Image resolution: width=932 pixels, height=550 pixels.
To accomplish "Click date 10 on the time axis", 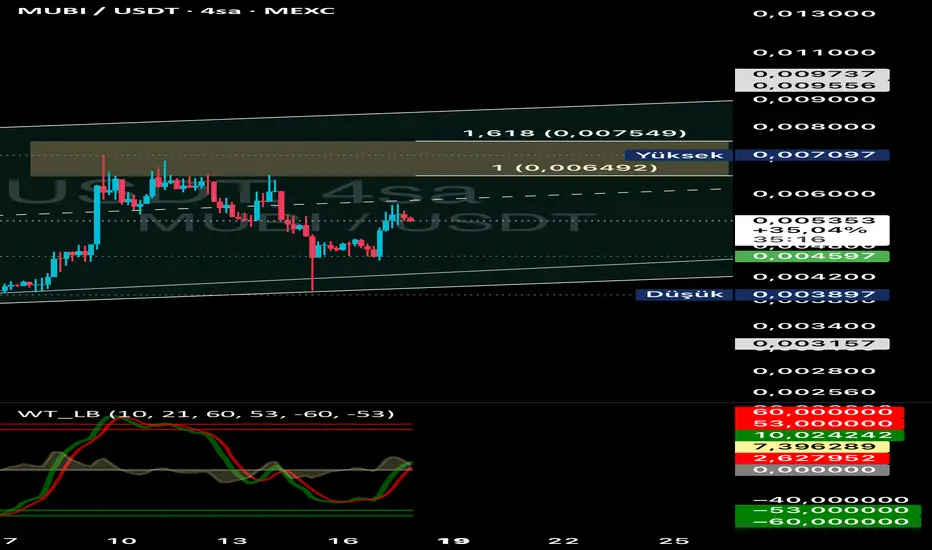I will coord(121,541).
